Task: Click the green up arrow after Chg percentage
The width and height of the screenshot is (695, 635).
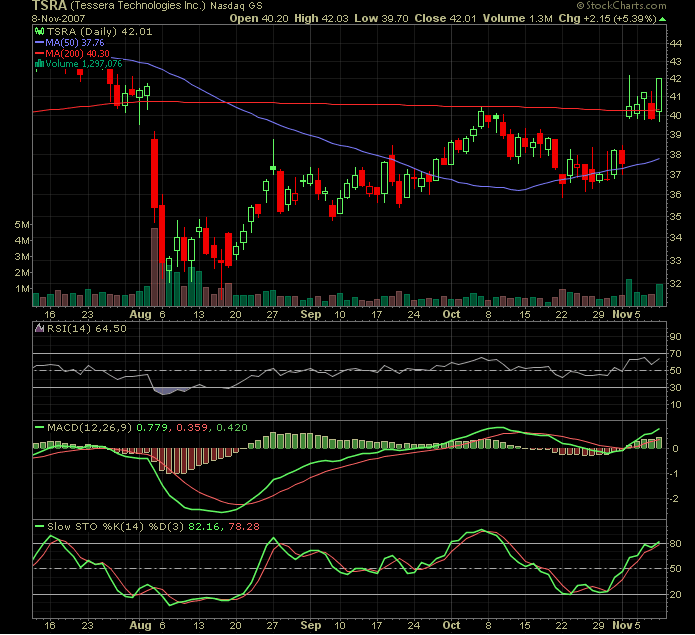Action: point(662,19)
